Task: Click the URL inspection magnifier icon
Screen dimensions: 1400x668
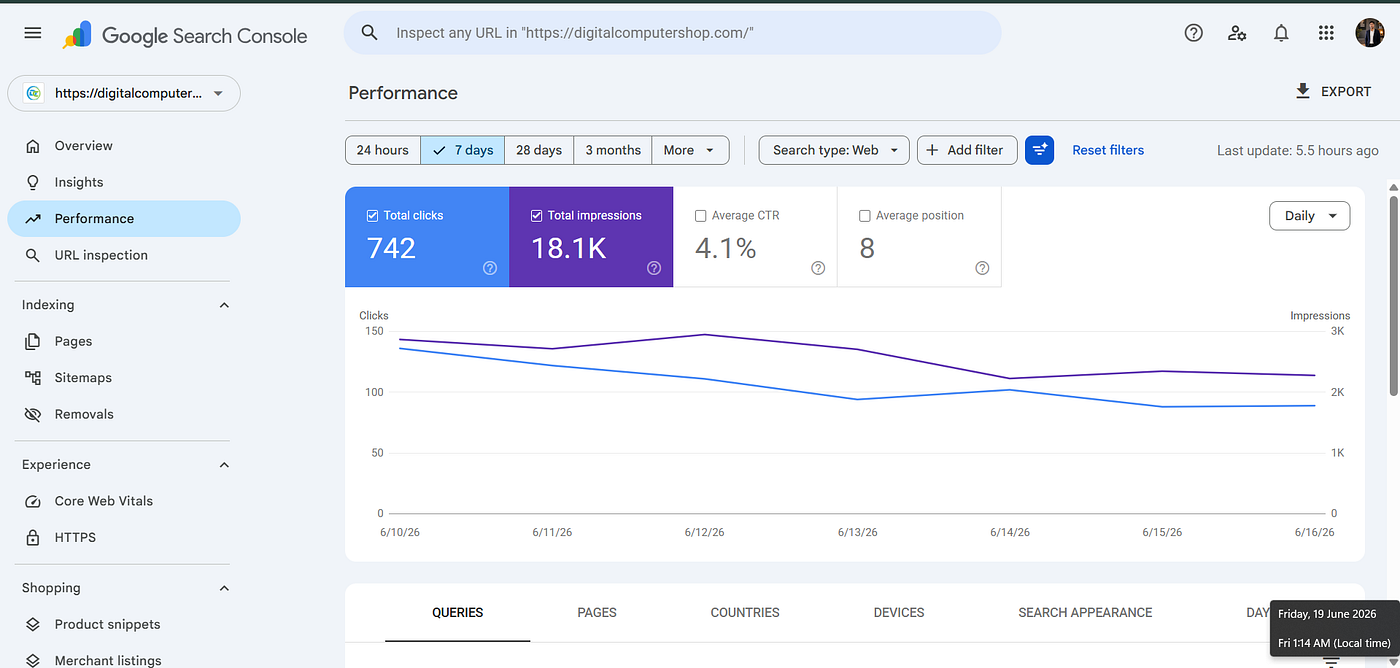Action: pyautogui.click(x=33, y=255)
